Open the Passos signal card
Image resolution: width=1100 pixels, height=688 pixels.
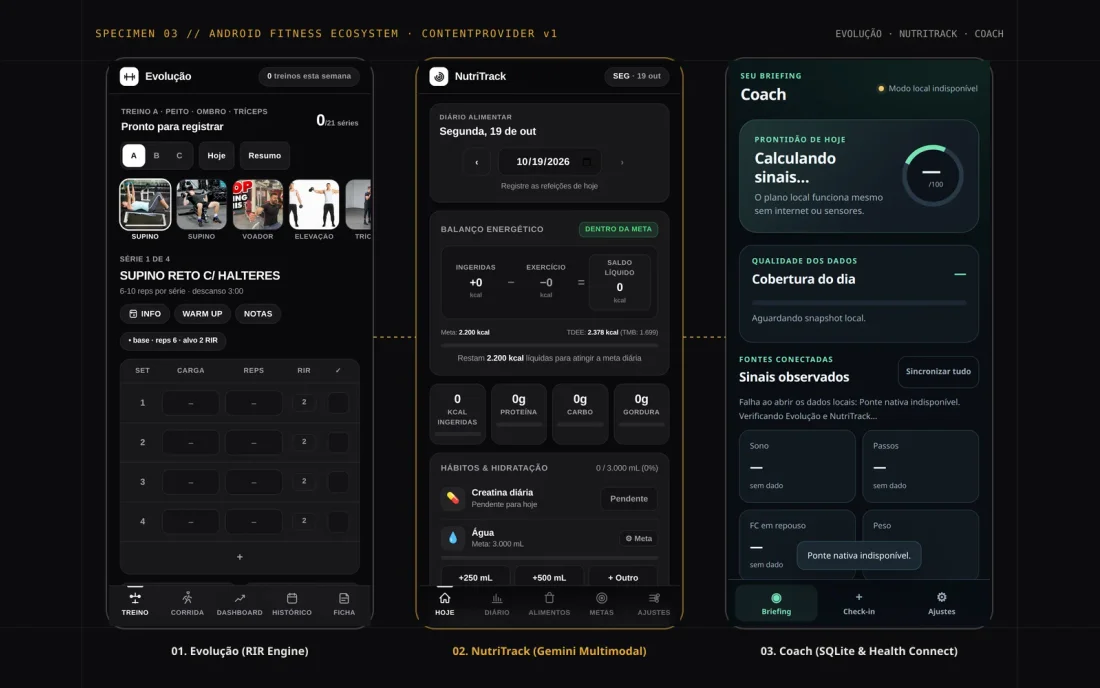click(920, 466)
